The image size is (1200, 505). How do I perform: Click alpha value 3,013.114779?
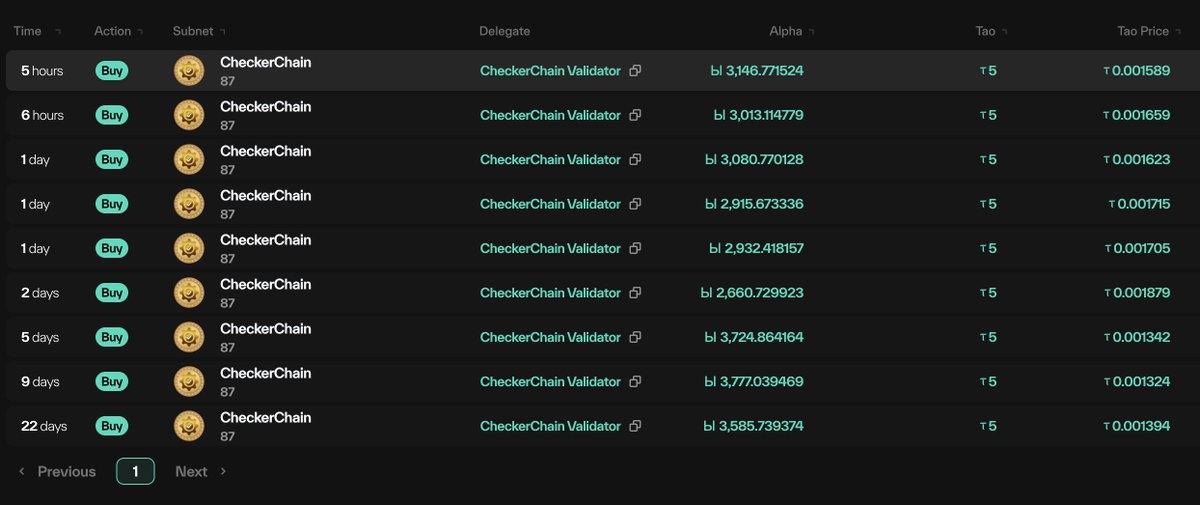coord(758,115)
